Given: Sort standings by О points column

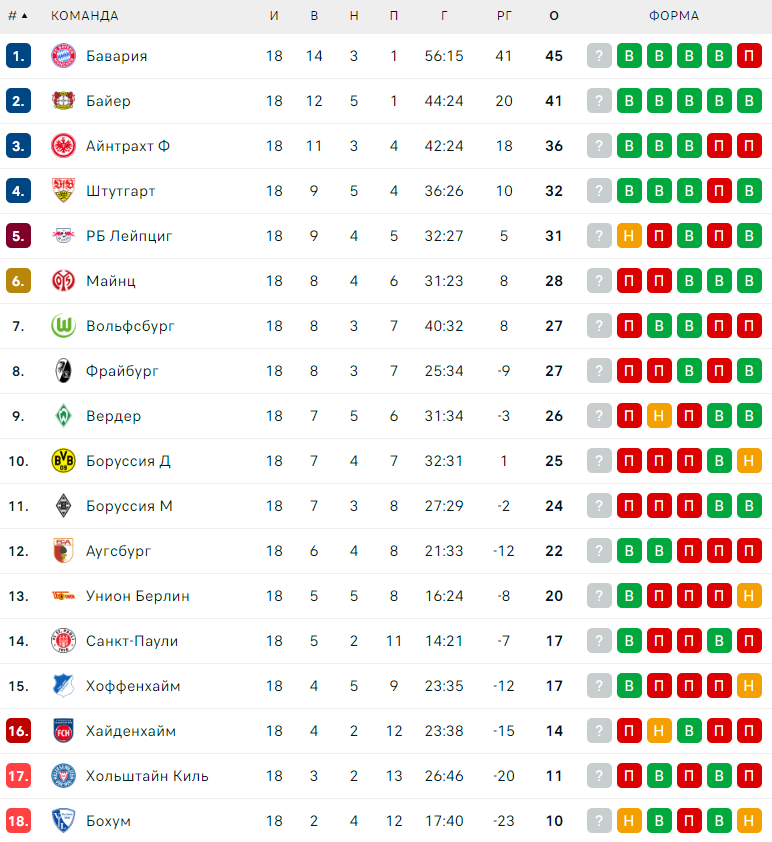Looking at the screenshot, I should pyautogui.click(x=554, y=16).
